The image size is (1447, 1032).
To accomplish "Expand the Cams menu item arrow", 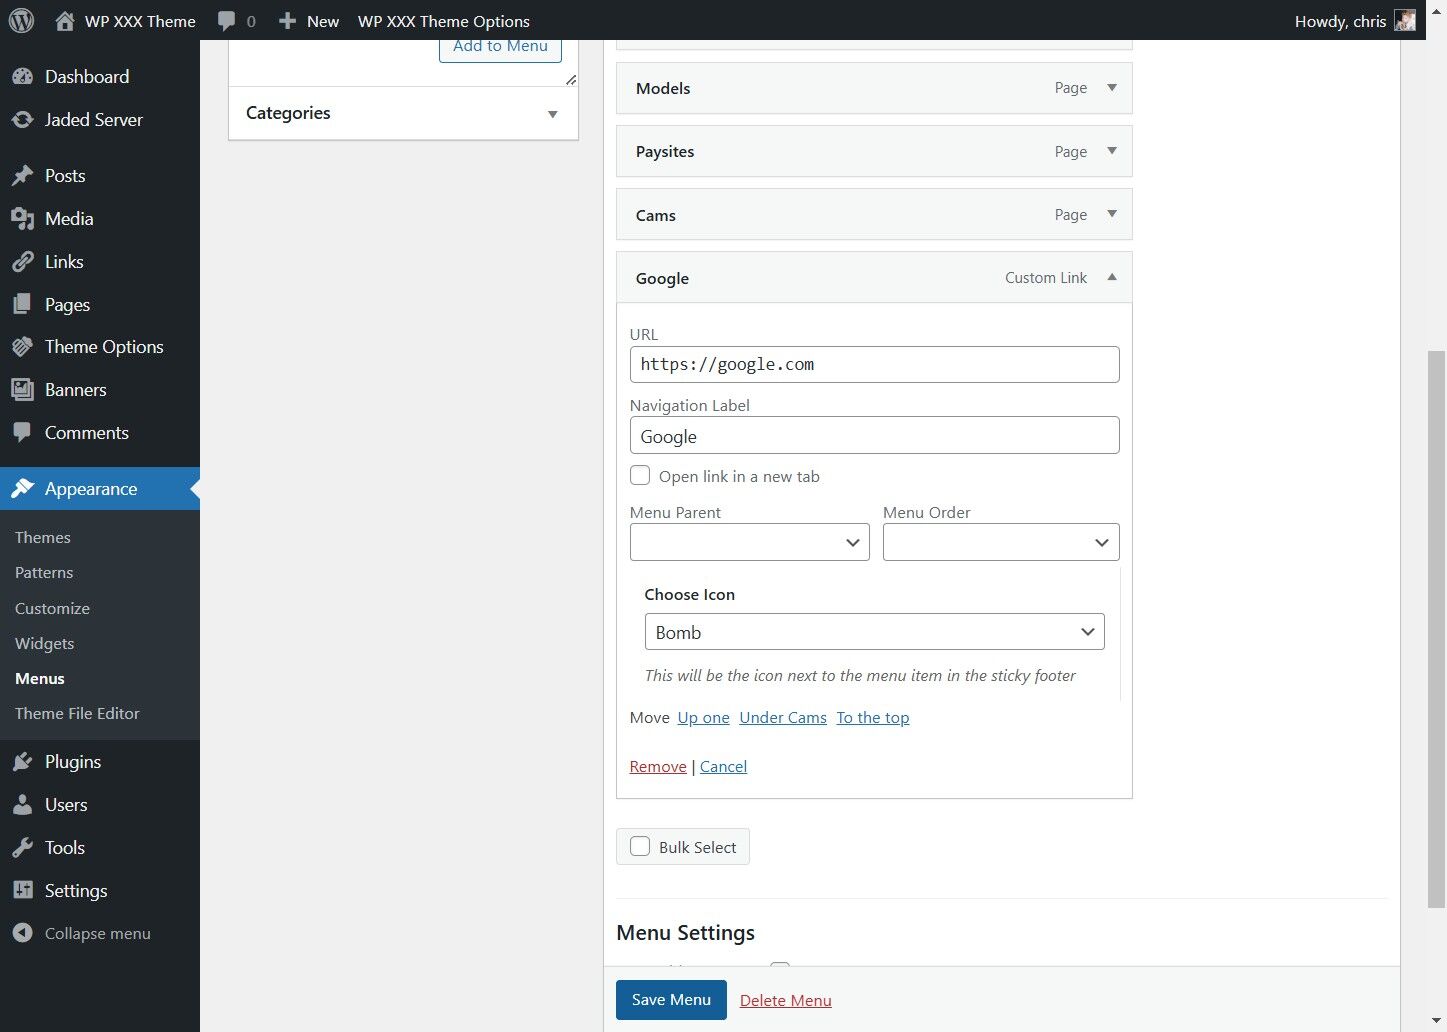I will 1111,214.
